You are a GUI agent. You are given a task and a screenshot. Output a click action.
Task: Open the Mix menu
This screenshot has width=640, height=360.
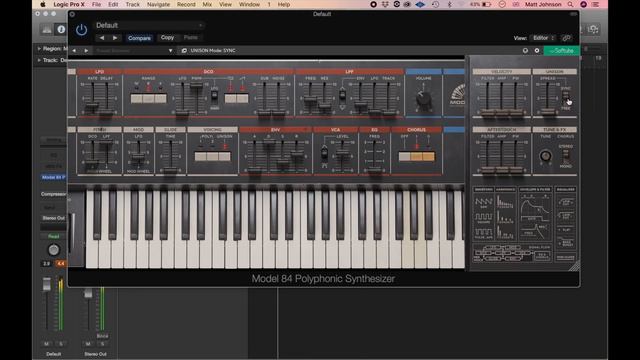tap(207, 4)
